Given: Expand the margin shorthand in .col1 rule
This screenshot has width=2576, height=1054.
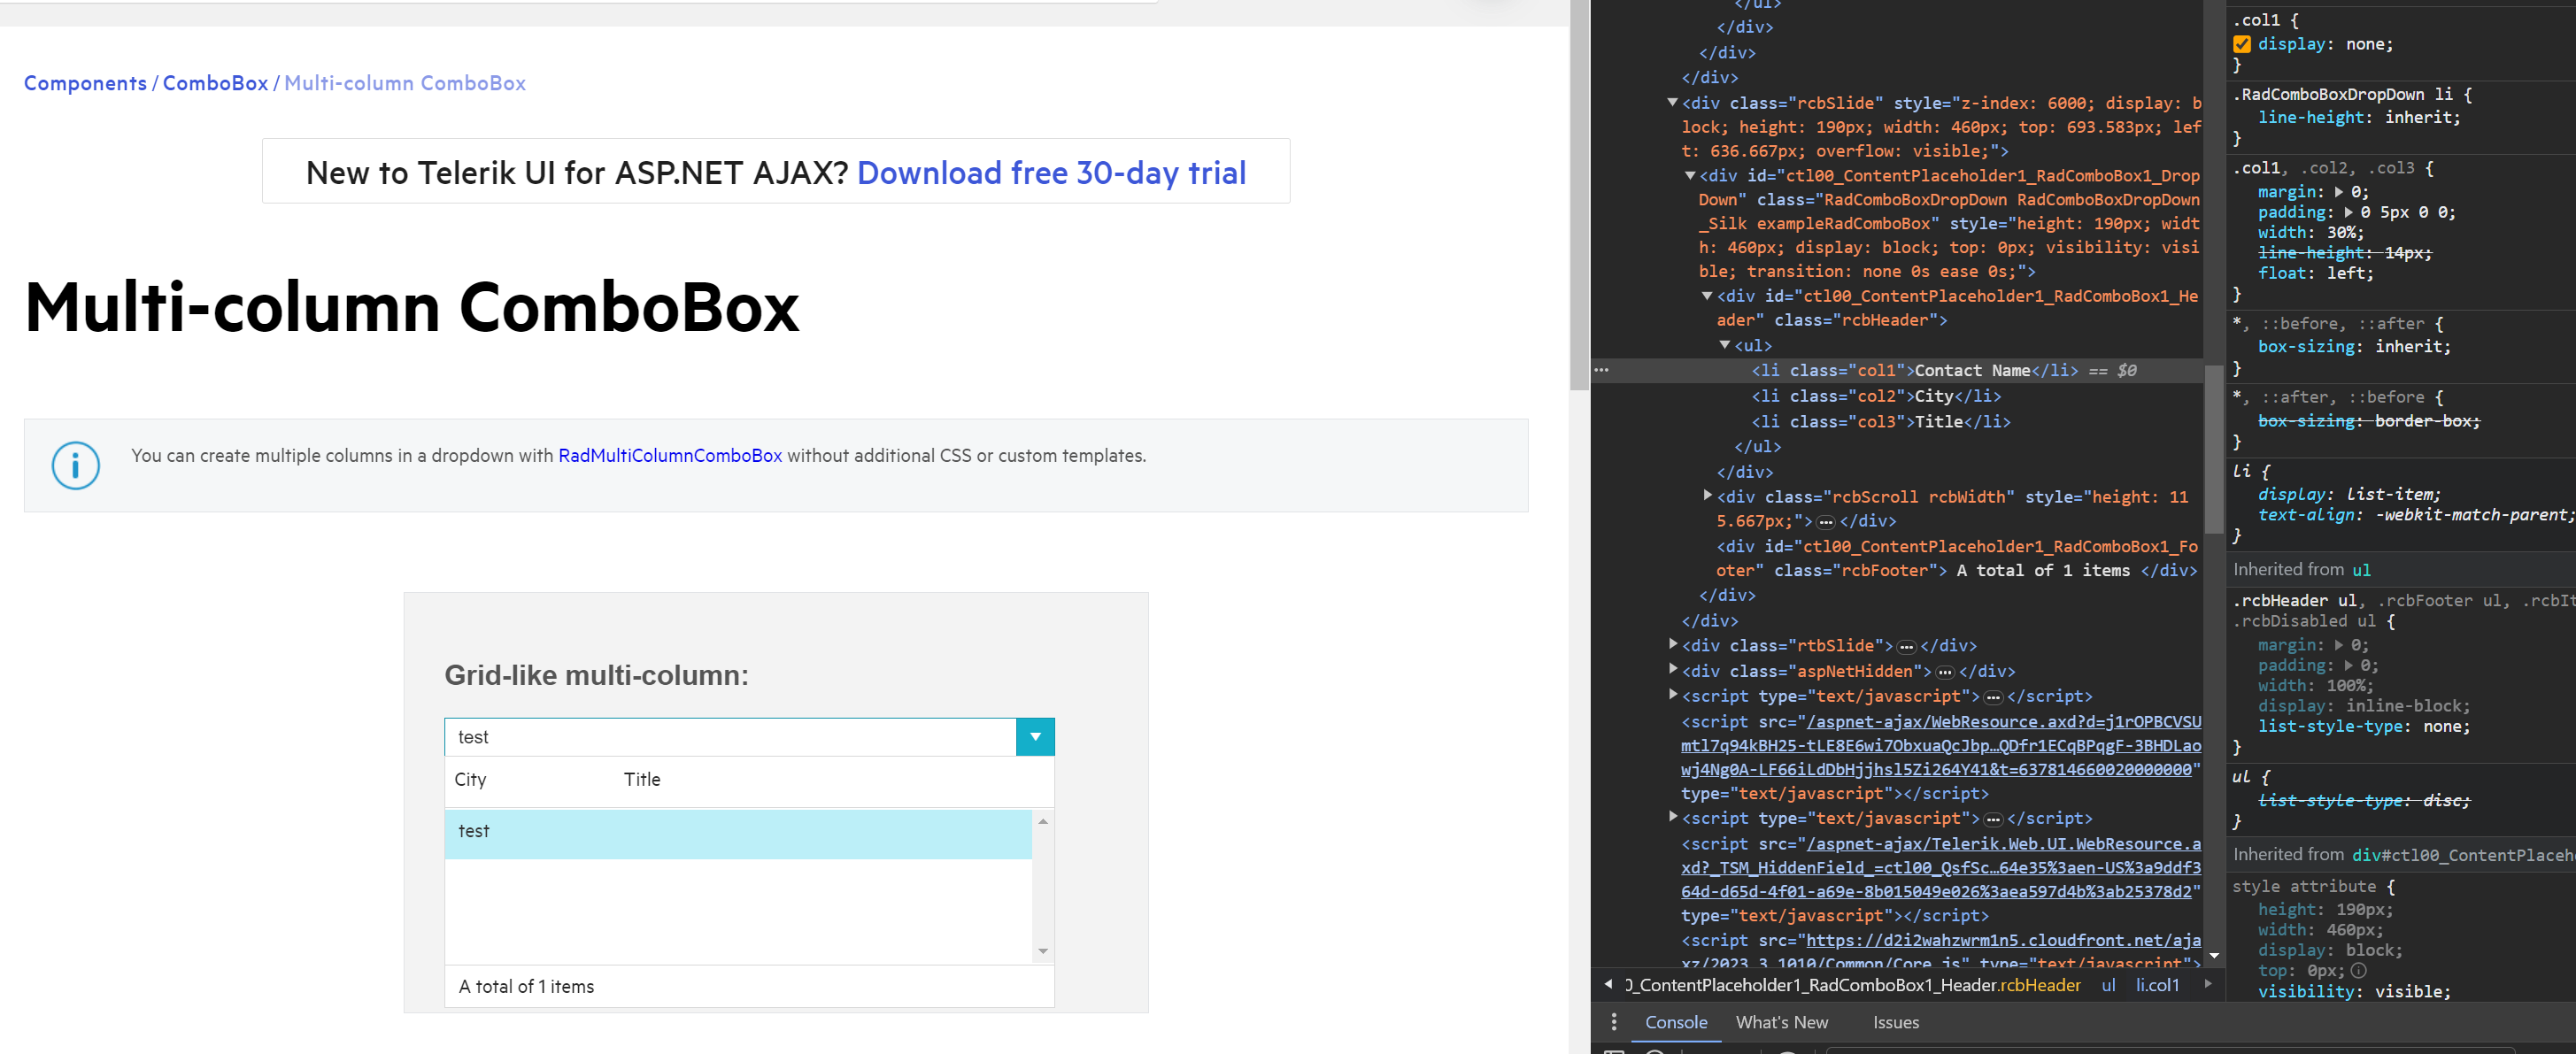Looking at the screenshot, I should [x=2338, y=191].
